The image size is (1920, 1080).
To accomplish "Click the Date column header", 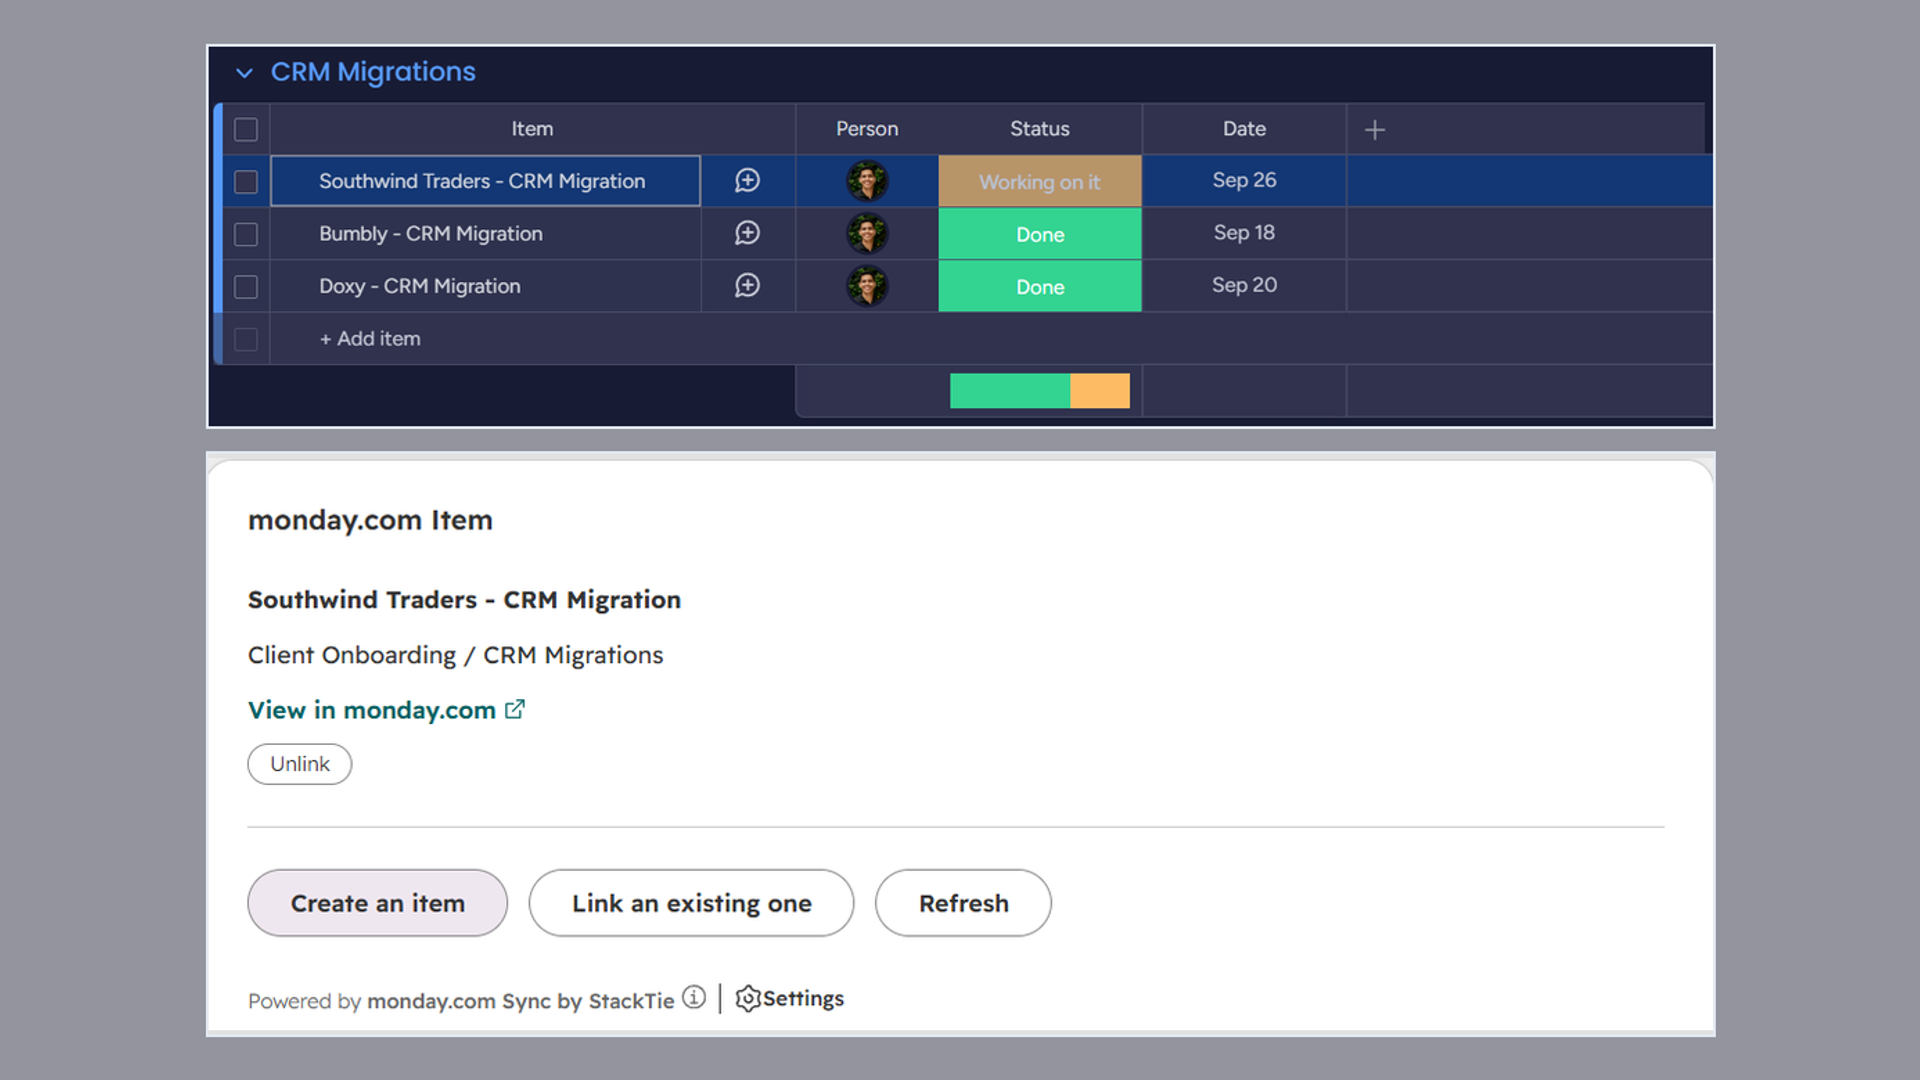I will point(1244,129).
